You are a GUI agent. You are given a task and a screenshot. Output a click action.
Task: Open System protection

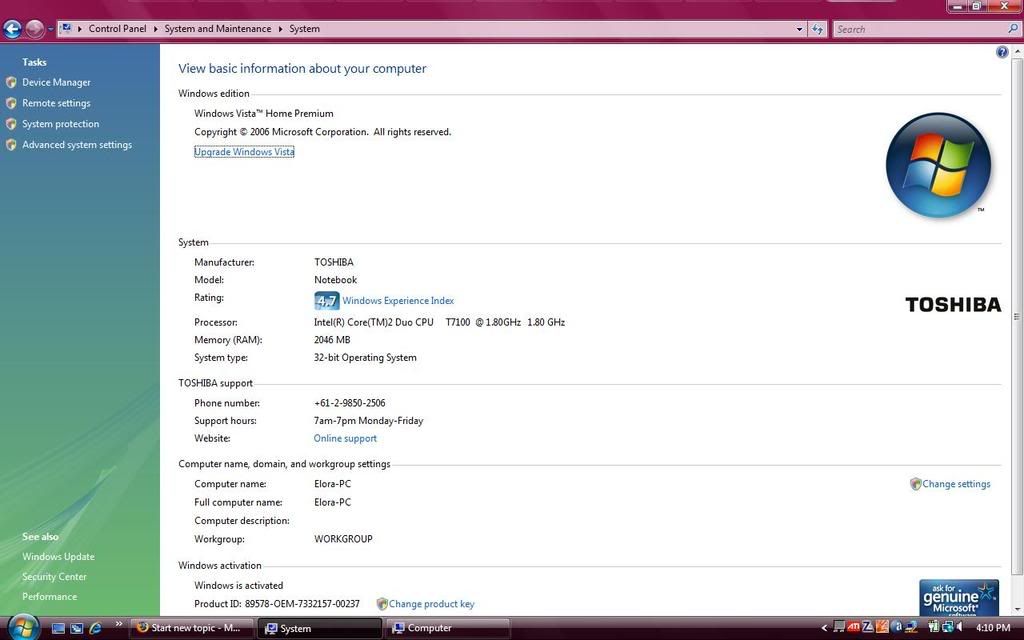(61, 124)
